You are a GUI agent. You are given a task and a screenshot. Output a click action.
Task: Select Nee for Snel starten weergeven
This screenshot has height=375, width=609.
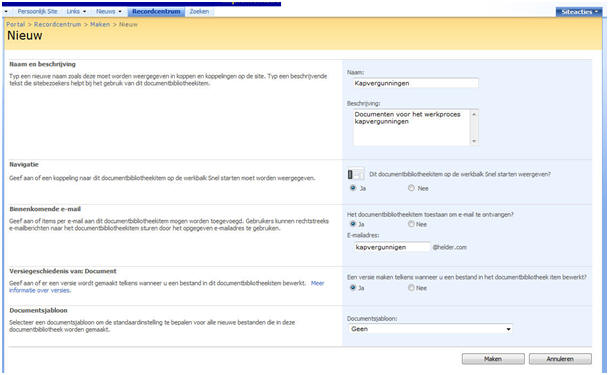click(411, 188)
